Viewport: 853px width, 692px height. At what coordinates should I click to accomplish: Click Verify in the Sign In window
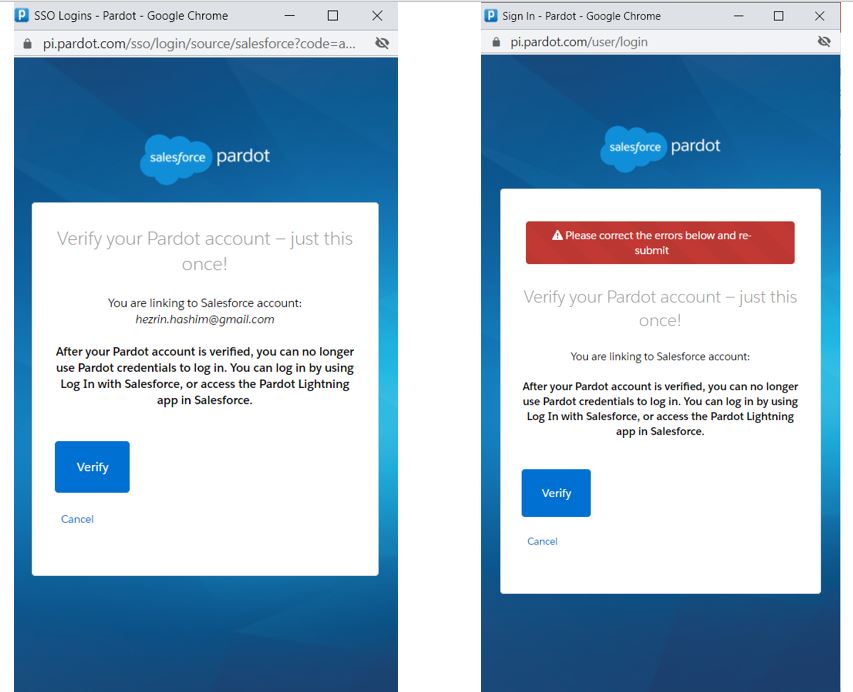pos(556,493)
